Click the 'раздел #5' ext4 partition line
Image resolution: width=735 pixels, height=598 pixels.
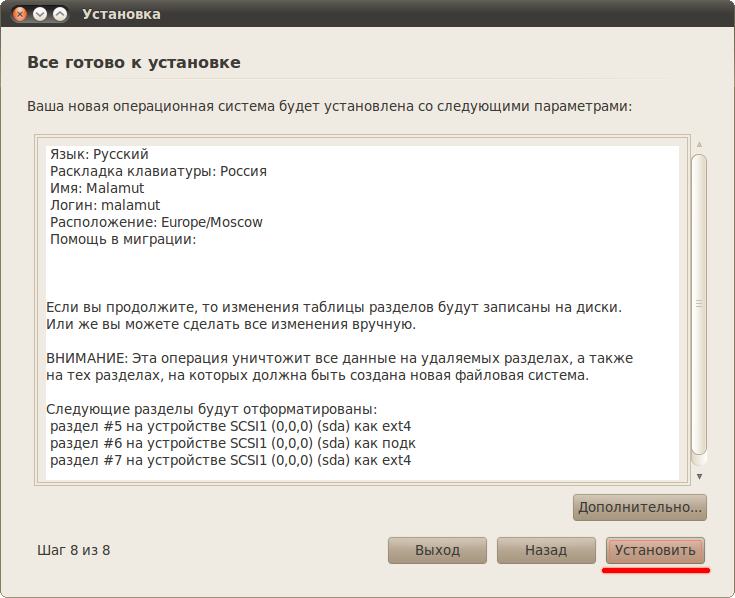point(230,426)
